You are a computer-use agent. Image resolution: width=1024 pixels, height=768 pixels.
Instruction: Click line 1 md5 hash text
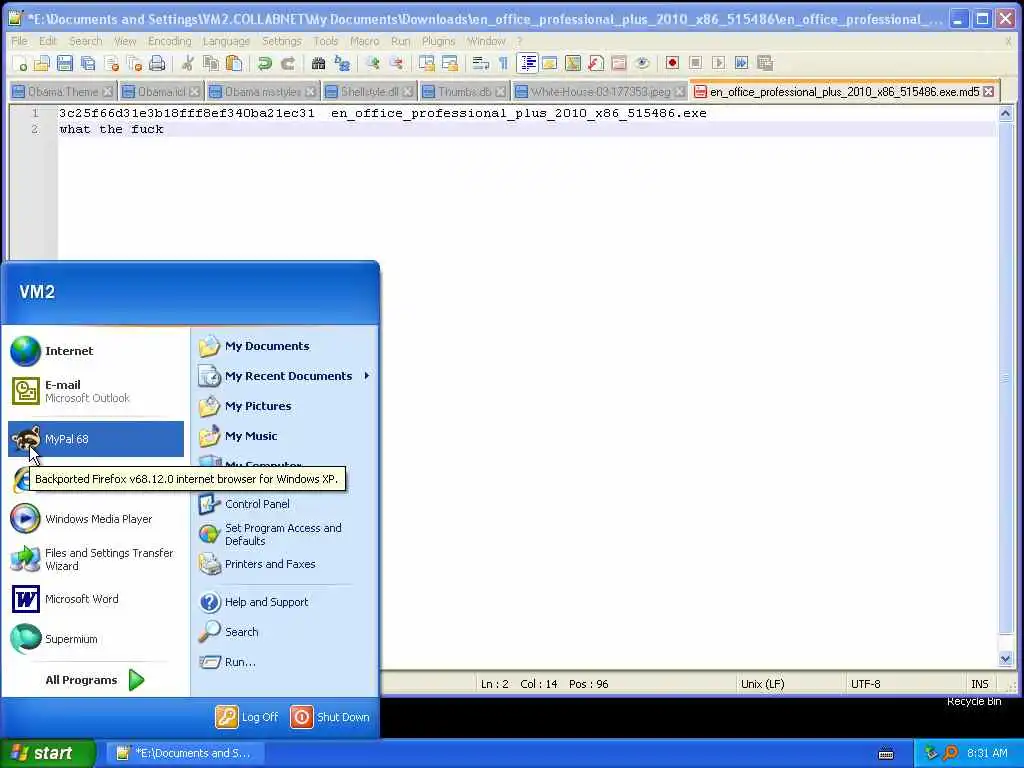click(x=187, y=113)
